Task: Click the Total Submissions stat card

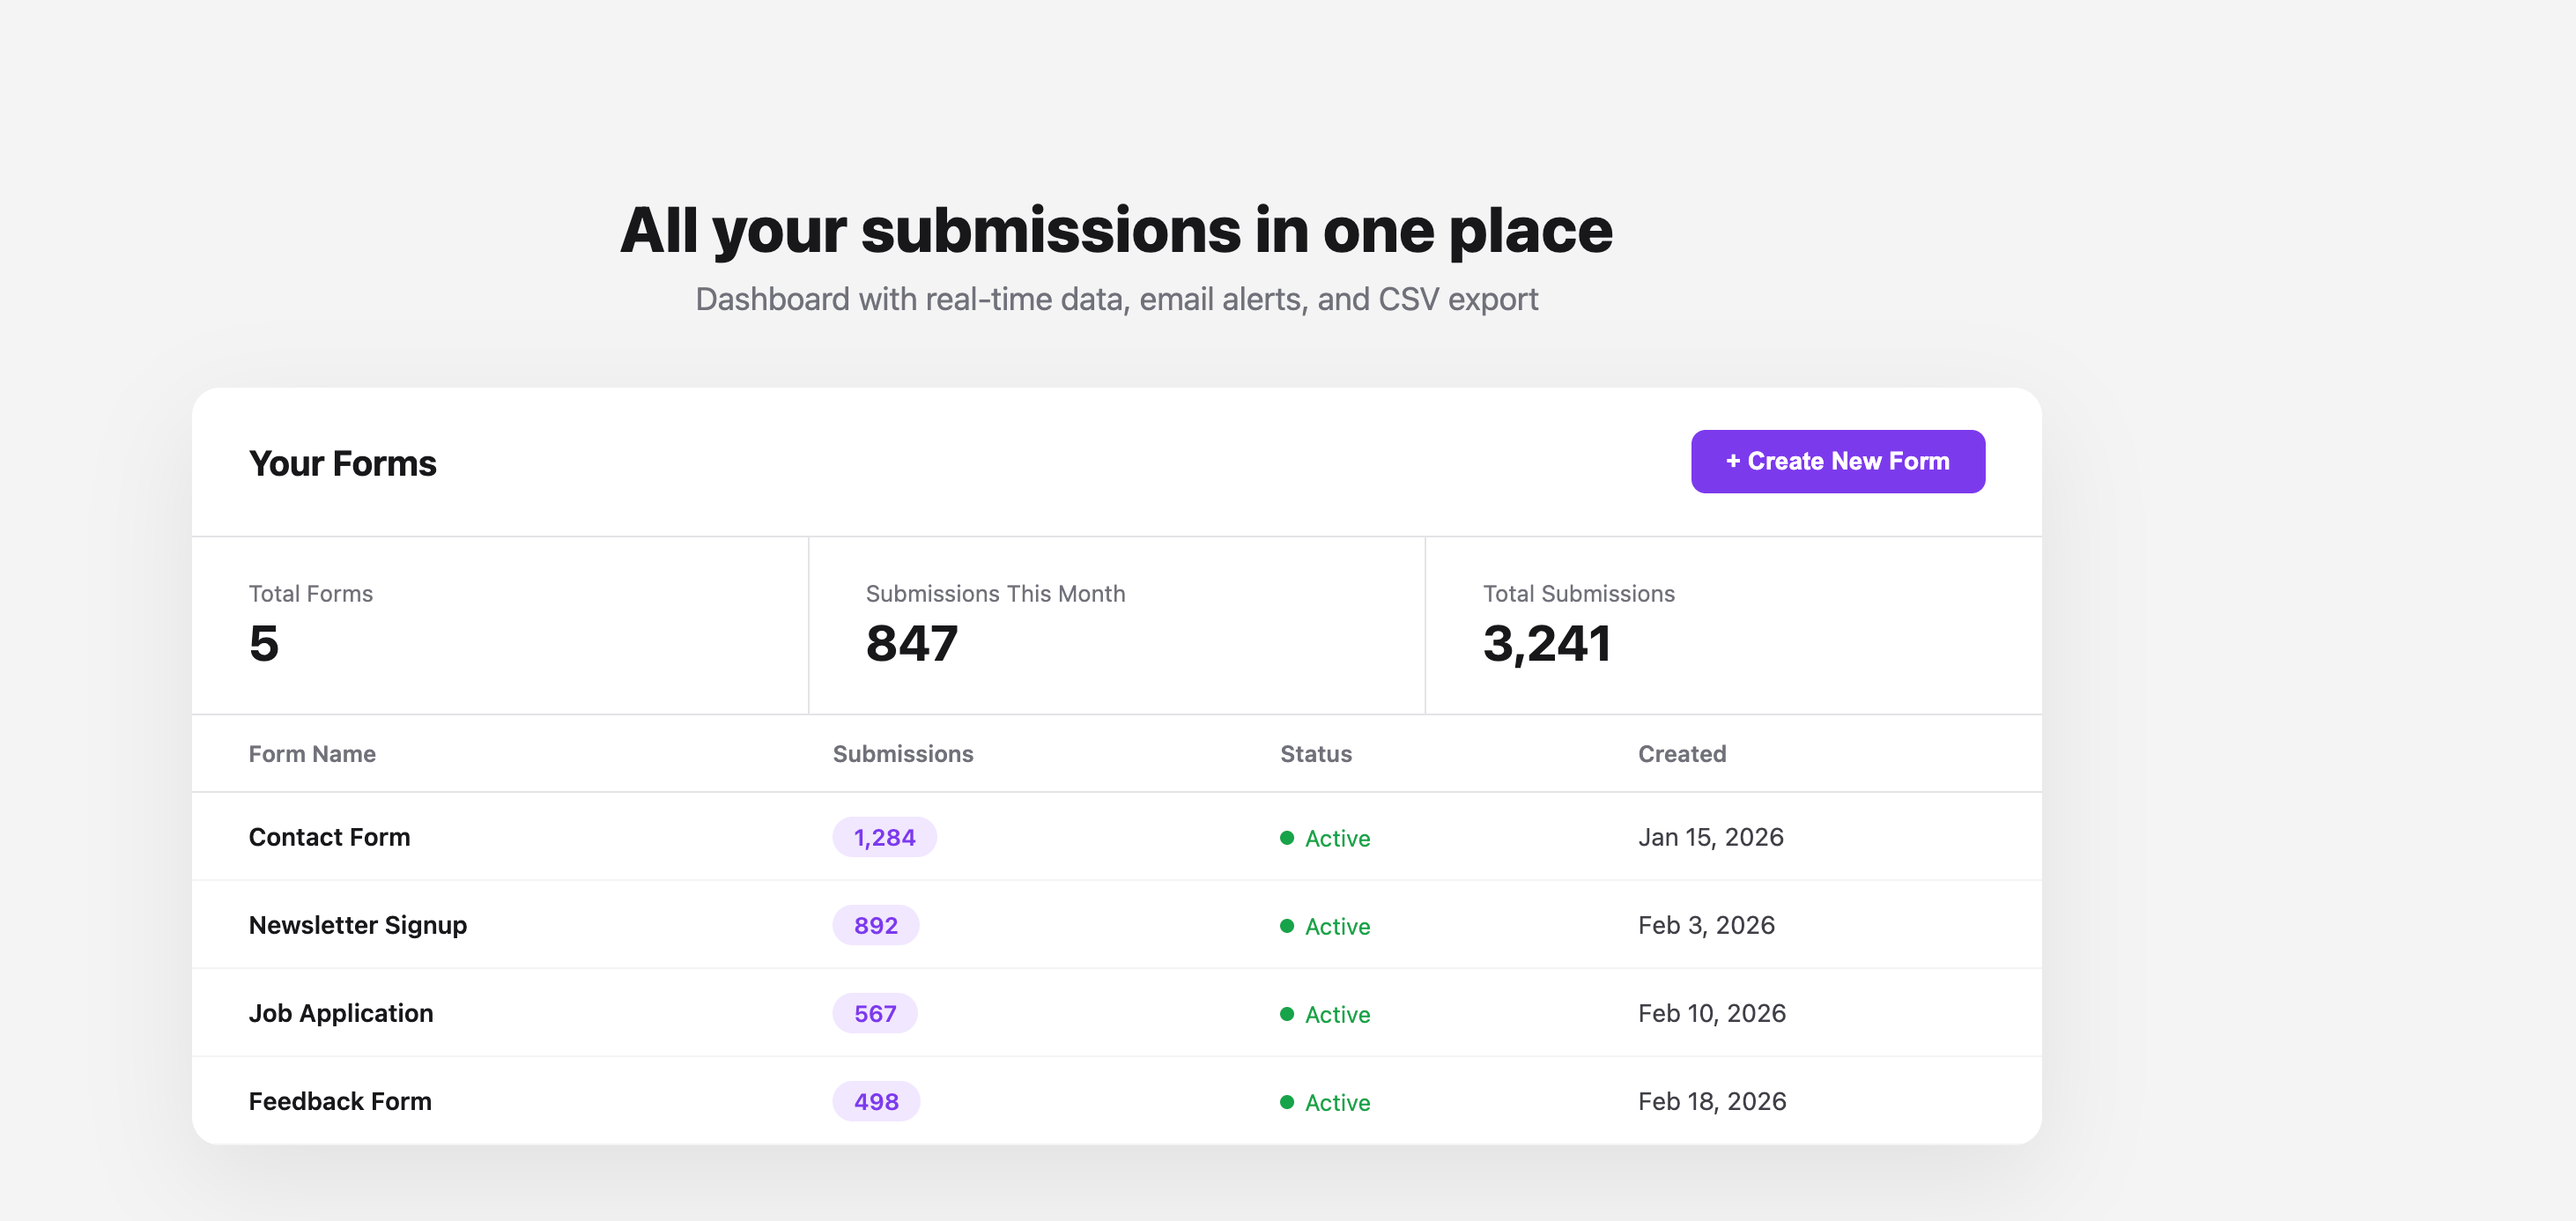Action: [x=1732, y=625]
